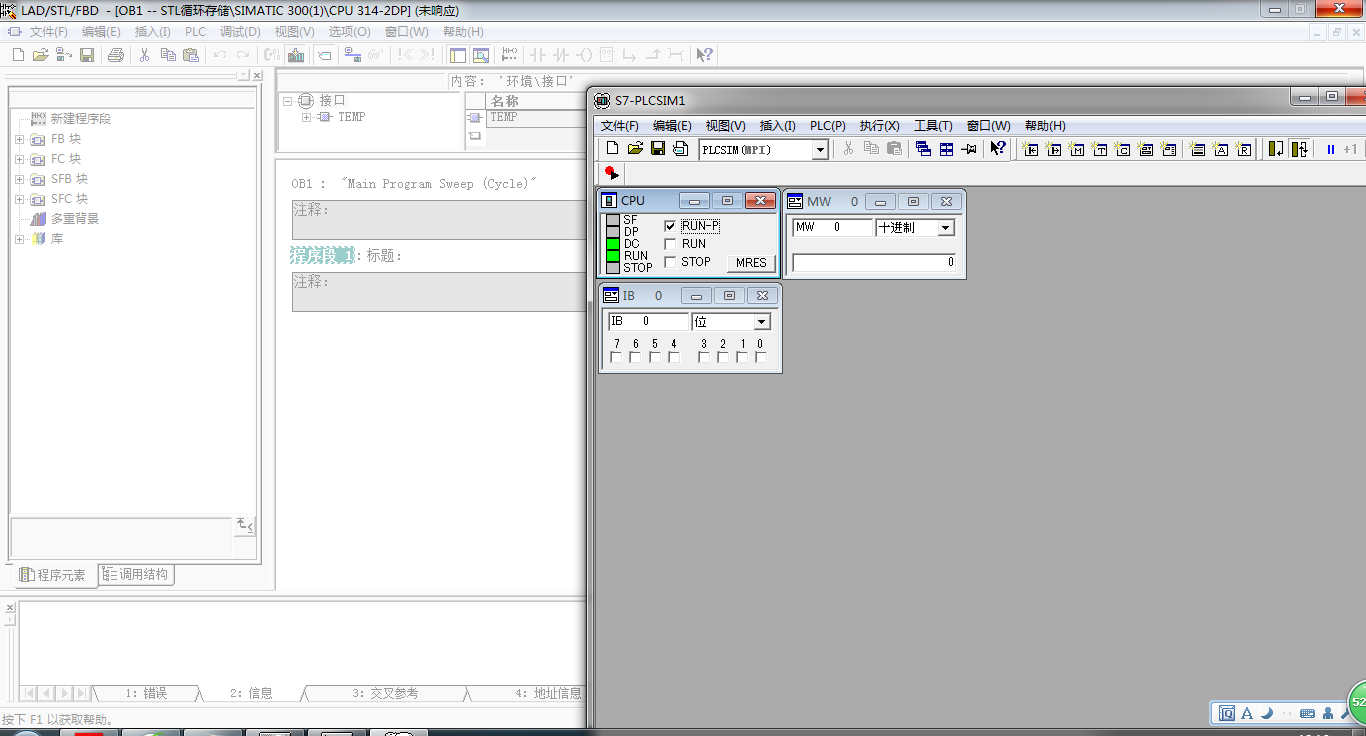Click tile windows icon in PLCSIM toolbar
Screen dimensions: 1366x736
(x=946, y=149)
